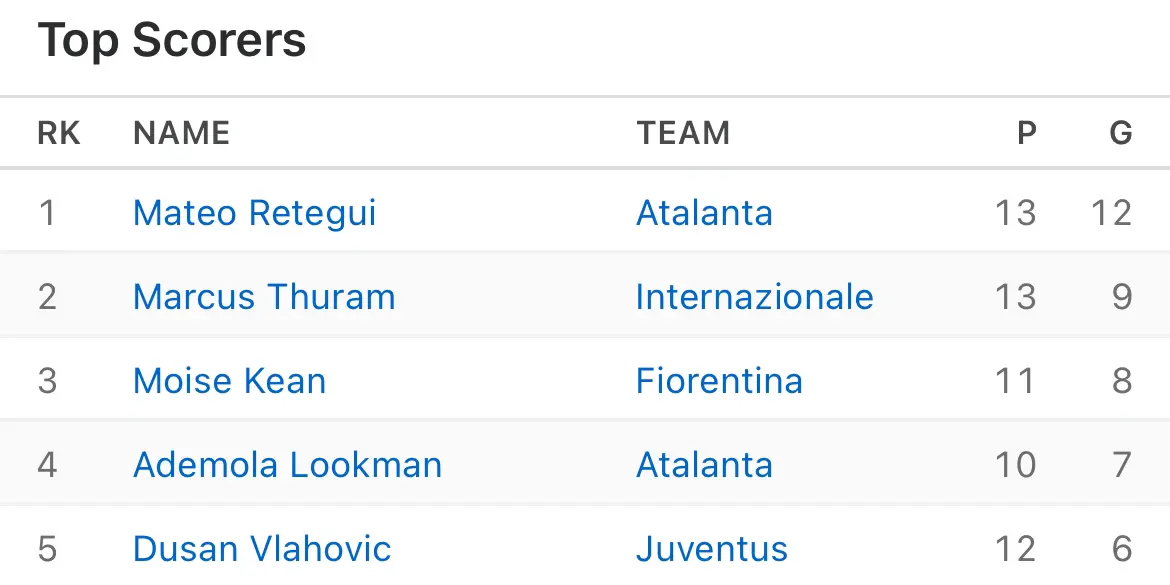
Task: Click the RK column header
Action: pos(59,134)
